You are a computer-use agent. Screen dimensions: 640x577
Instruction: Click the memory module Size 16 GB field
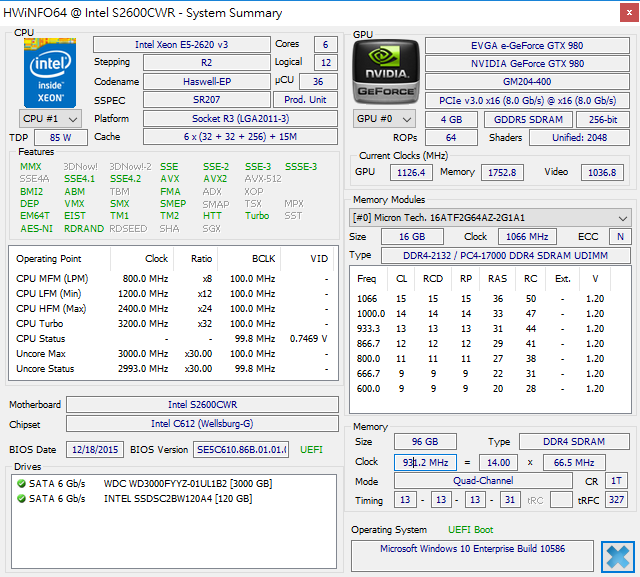click(412, 237)
